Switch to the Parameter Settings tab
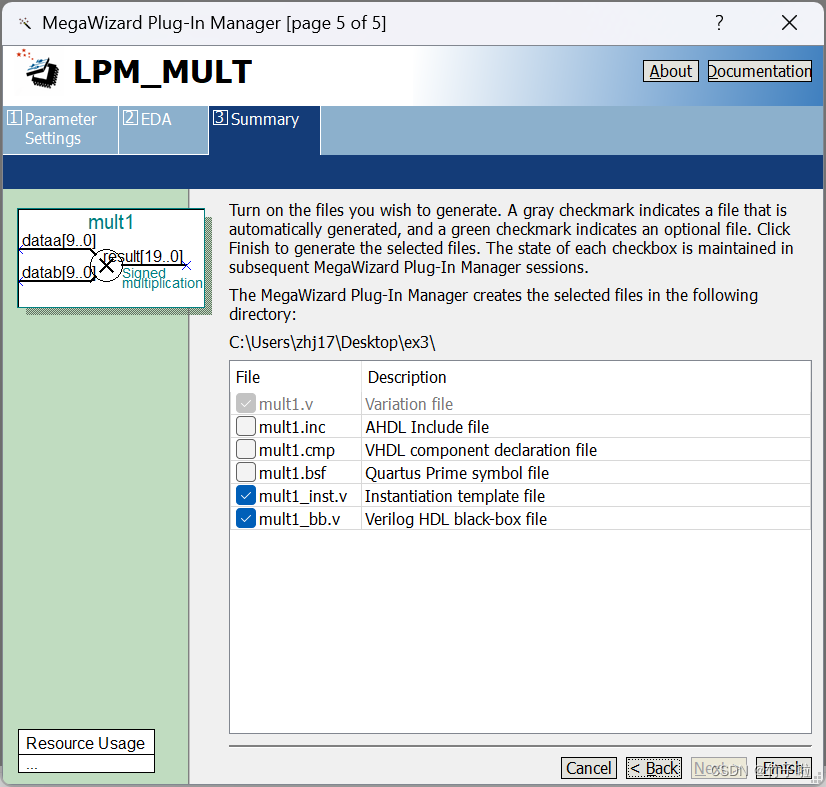The height and width of the screenshot is (787, 826). (x=60, y=130)
